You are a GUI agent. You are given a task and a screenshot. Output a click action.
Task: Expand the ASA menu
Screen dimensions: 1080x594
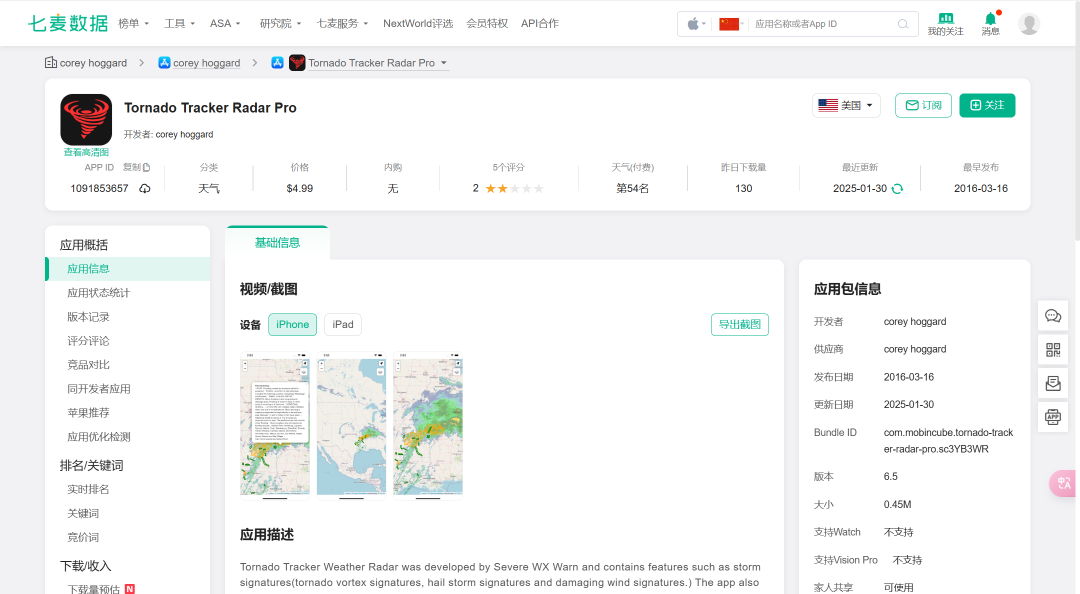(x=225, y=23)
